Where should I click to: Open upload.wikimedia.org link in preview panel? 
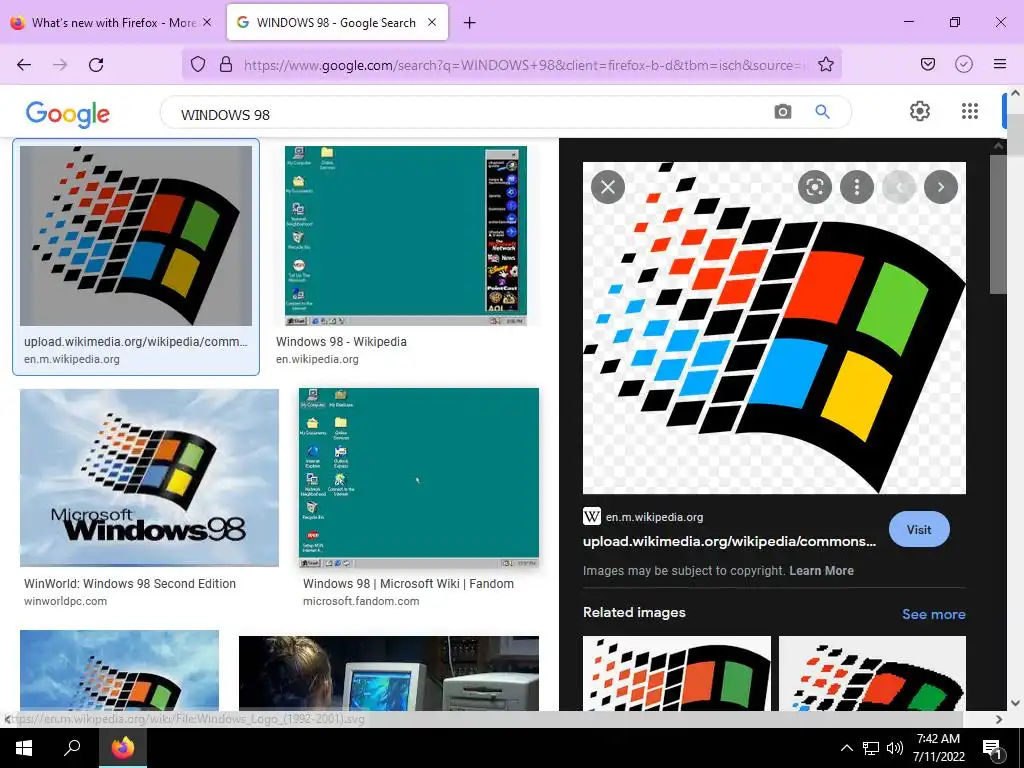[x=729, y=541]
